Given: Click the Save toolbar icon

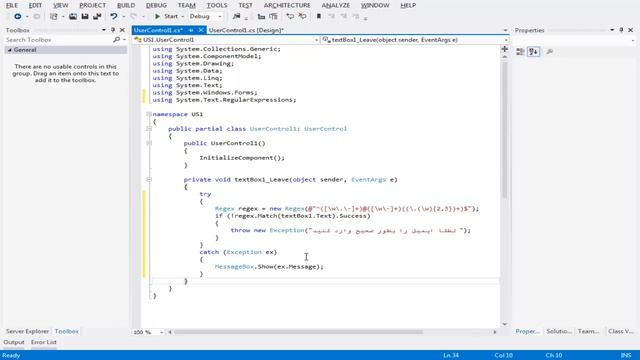Looking at the screenshot, I should (x=85, y=16).
